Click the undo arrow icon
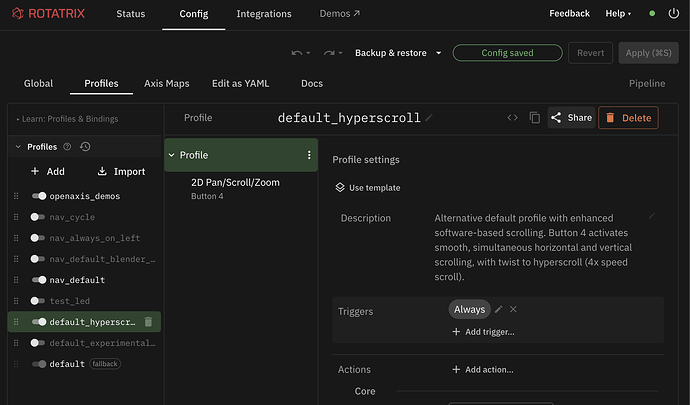690x405 pixels. click(297, 53)
